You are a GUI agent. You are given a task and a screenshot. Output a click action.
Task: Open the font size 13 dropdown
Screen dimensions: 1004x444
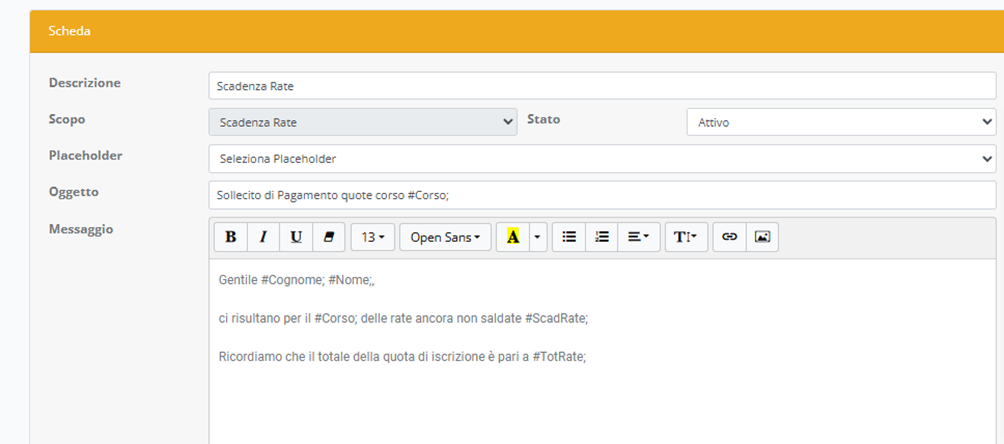tap(373, 237)
